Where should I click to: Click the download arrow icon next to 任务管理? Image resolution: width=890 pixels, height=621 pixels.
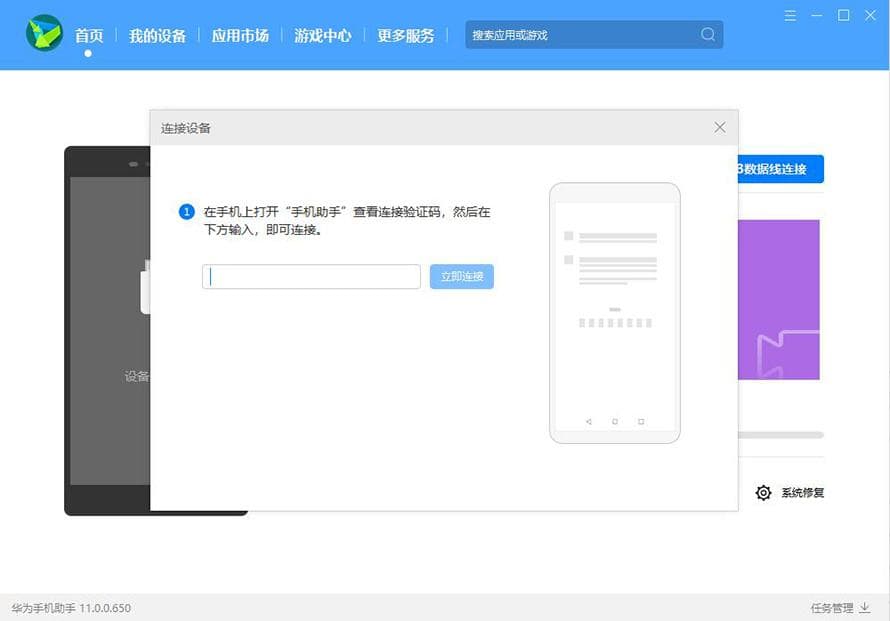point(865,606)
